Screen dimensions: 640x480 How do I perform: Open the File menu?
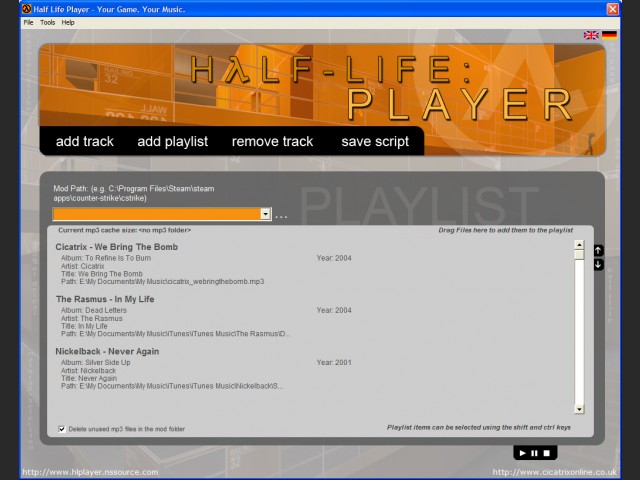(28, 22)
